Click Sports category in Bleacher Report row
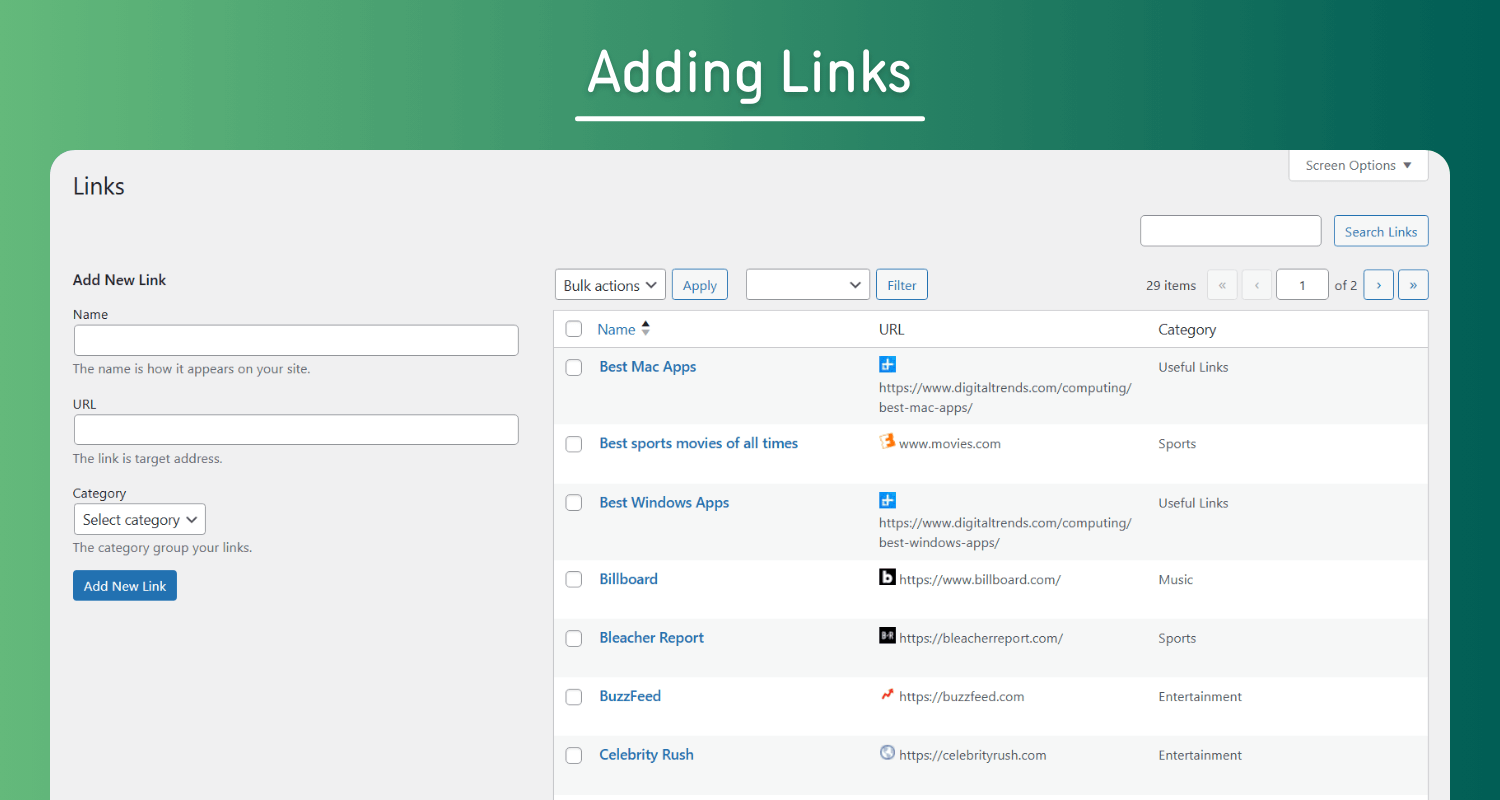This screenshot has width=1500, height=800. pyautogui.click(x=1177, y=638)
